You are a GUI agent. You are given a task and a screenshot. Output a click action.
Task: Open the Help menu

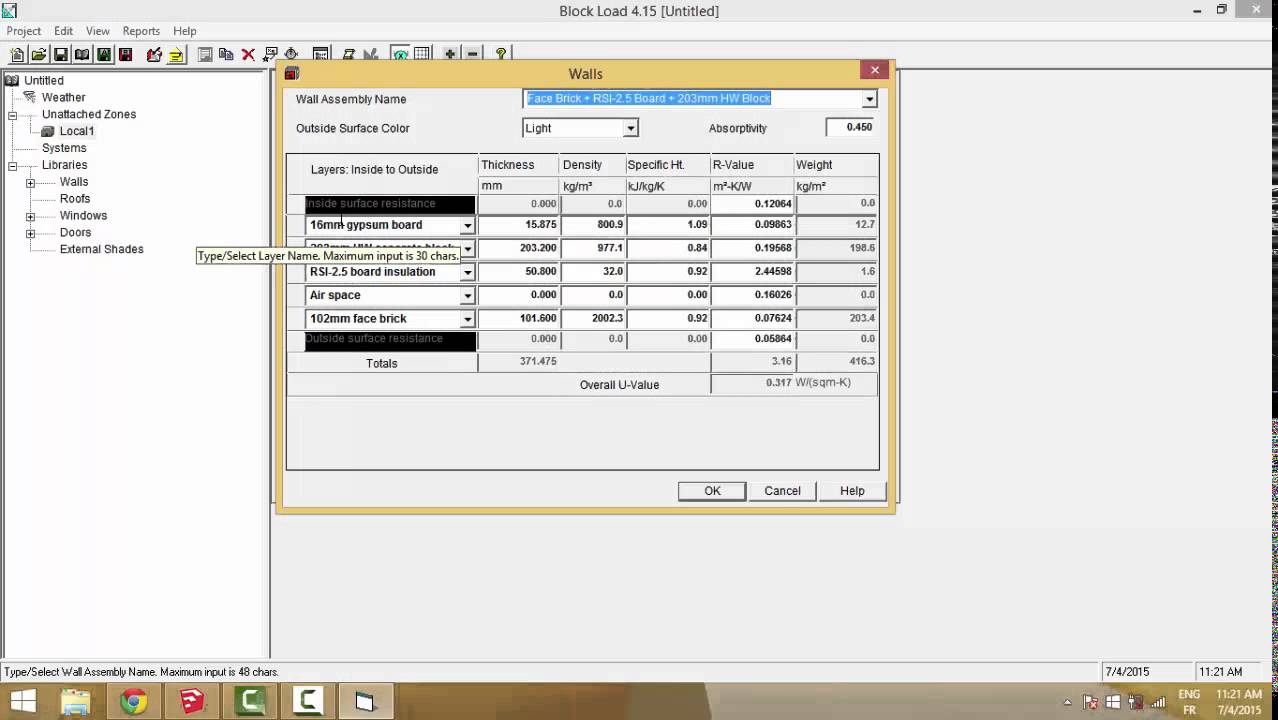(x=185, y=31)
